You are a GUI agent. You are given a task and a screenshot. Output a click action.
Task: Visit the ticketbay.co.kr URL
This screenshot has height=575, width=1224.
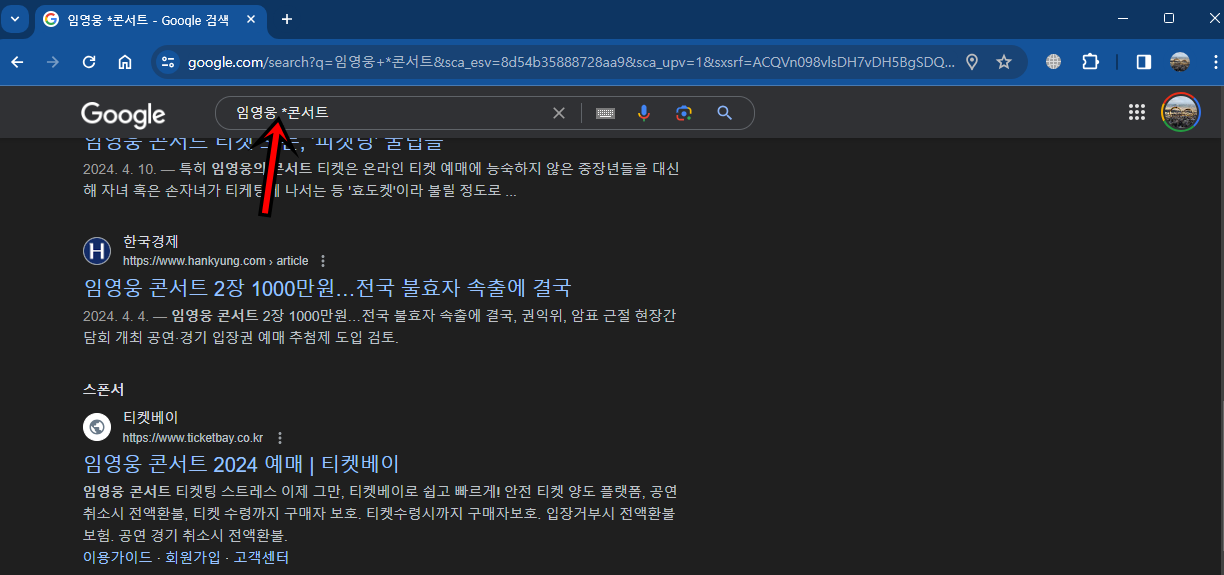(193, 438)
